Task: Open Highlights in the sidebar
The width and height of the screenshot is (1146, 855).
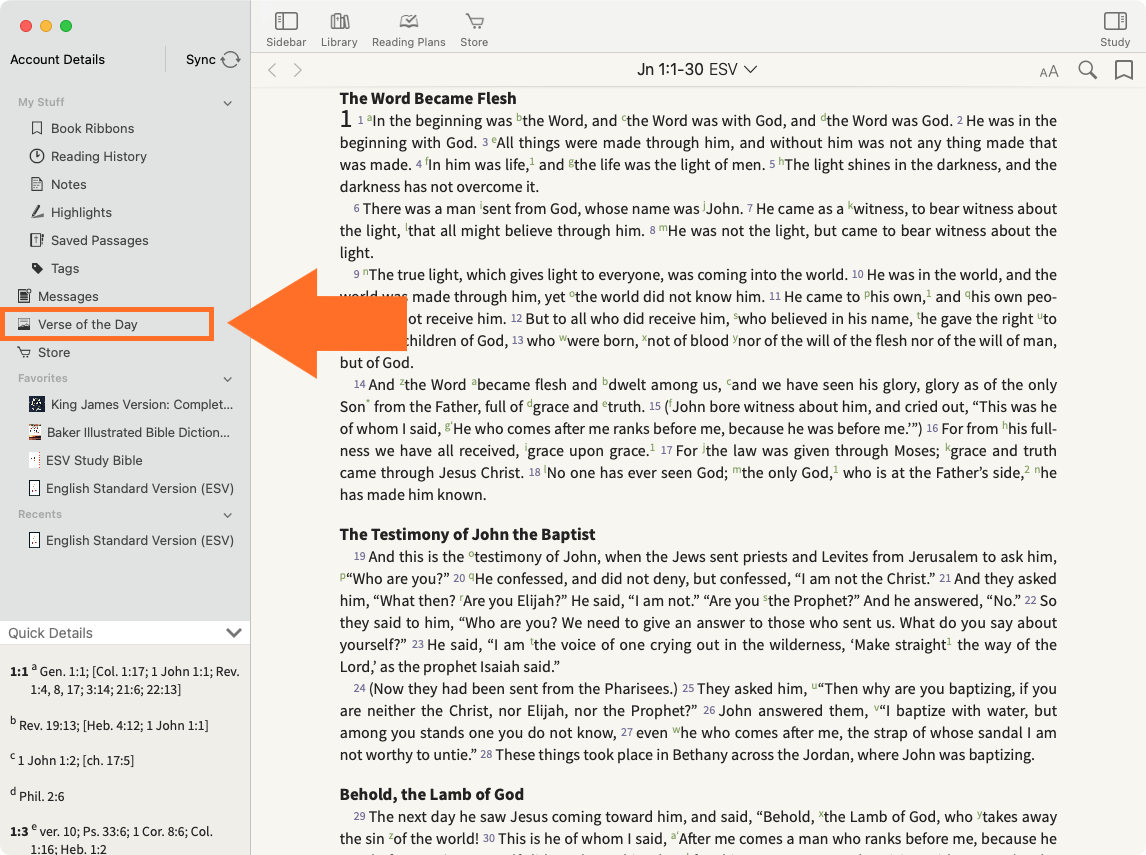Action: pyautogui.click(x=81, y=212)
